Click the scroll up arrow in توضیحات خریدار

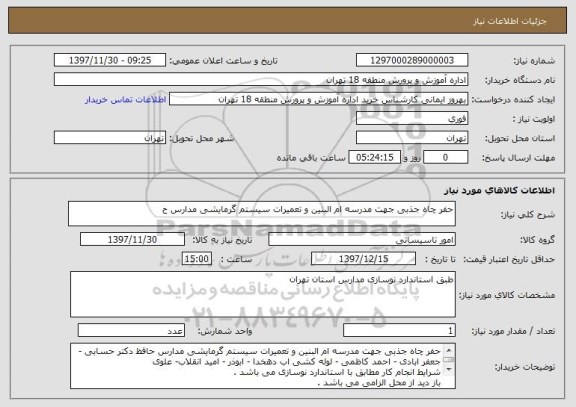(449, 349)
